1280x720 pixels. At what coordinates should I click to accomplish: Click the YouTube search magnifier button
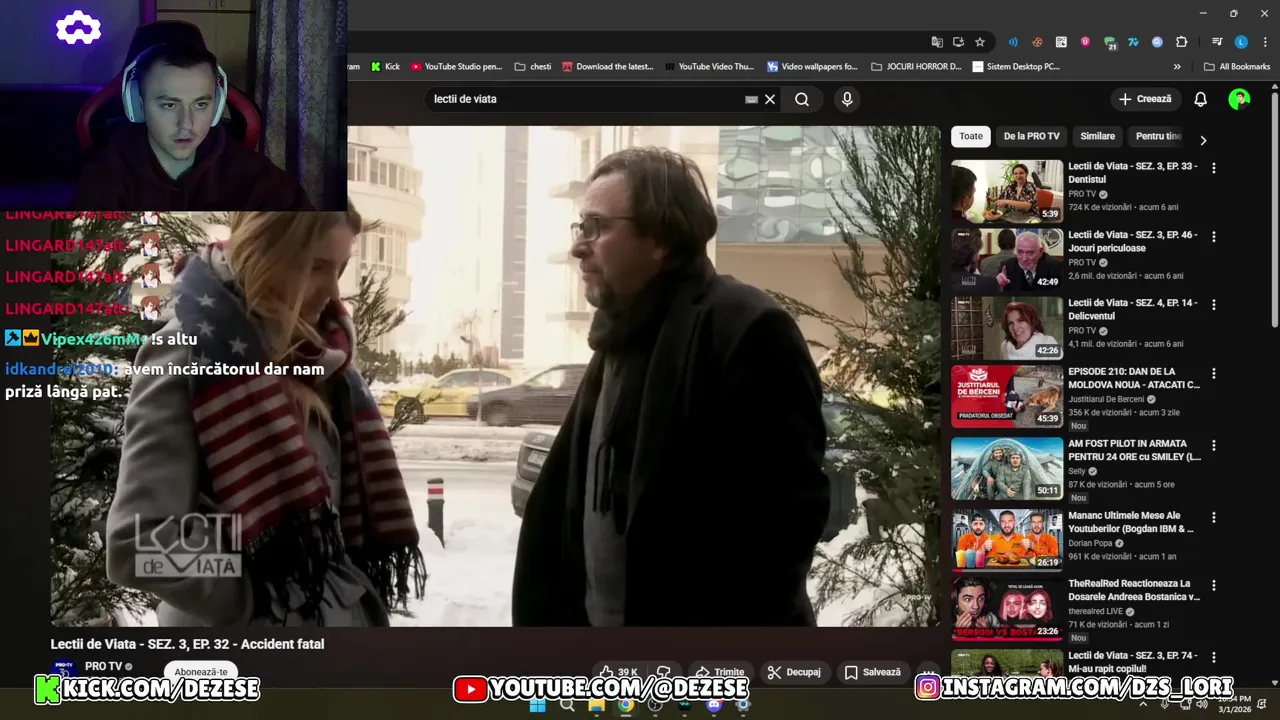coord(802,99)
